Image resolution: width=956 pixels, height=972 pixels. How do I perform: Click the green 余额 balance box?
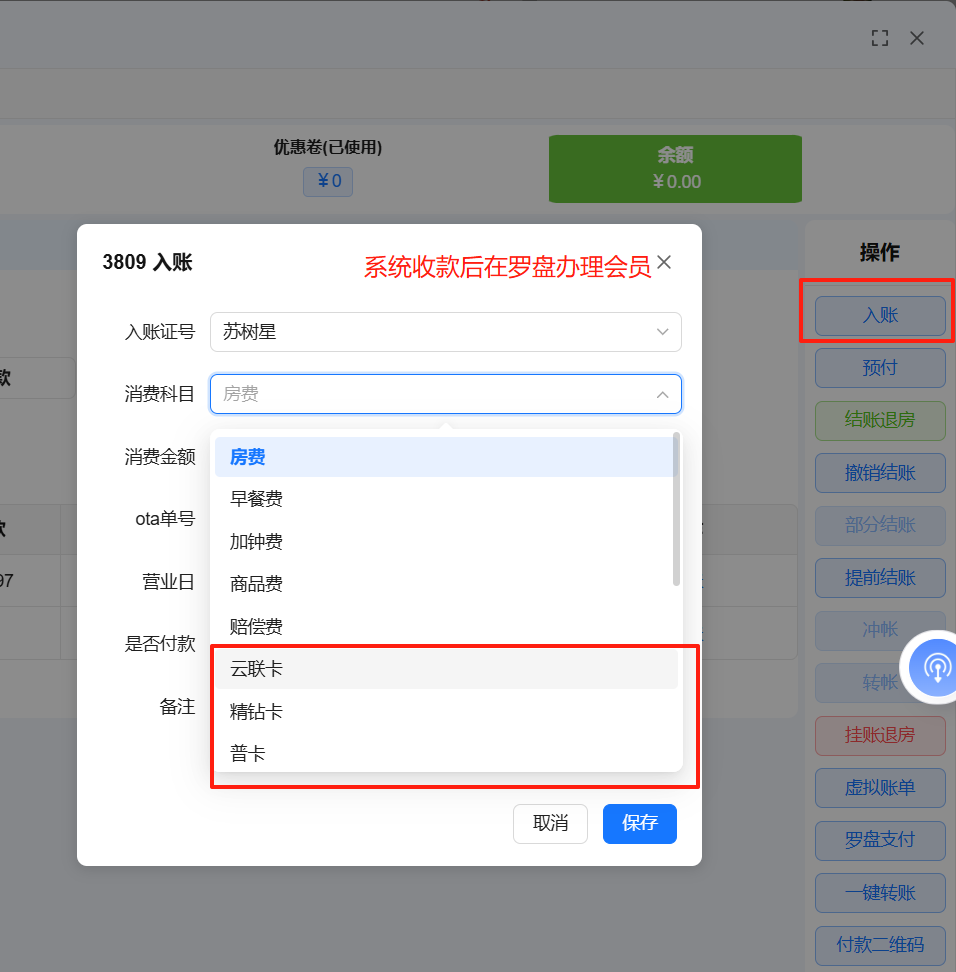675,169
